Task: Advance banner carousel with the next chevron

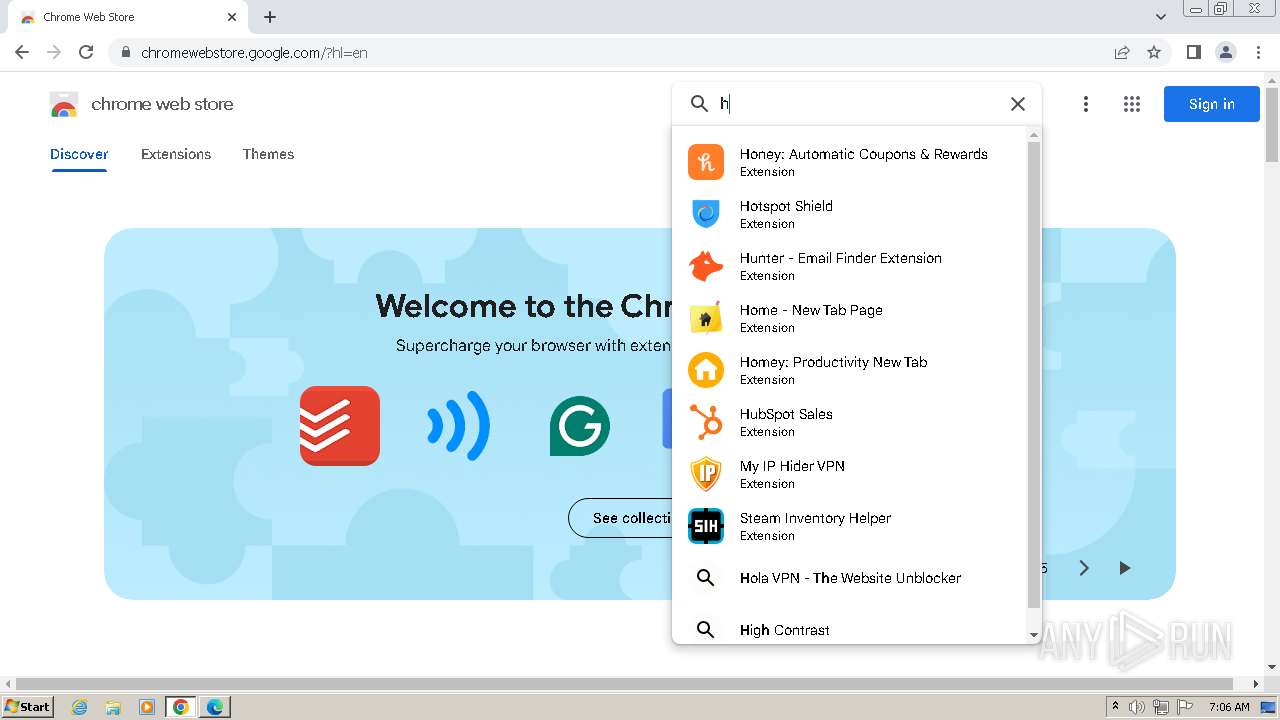Action: pos(1084,568)
